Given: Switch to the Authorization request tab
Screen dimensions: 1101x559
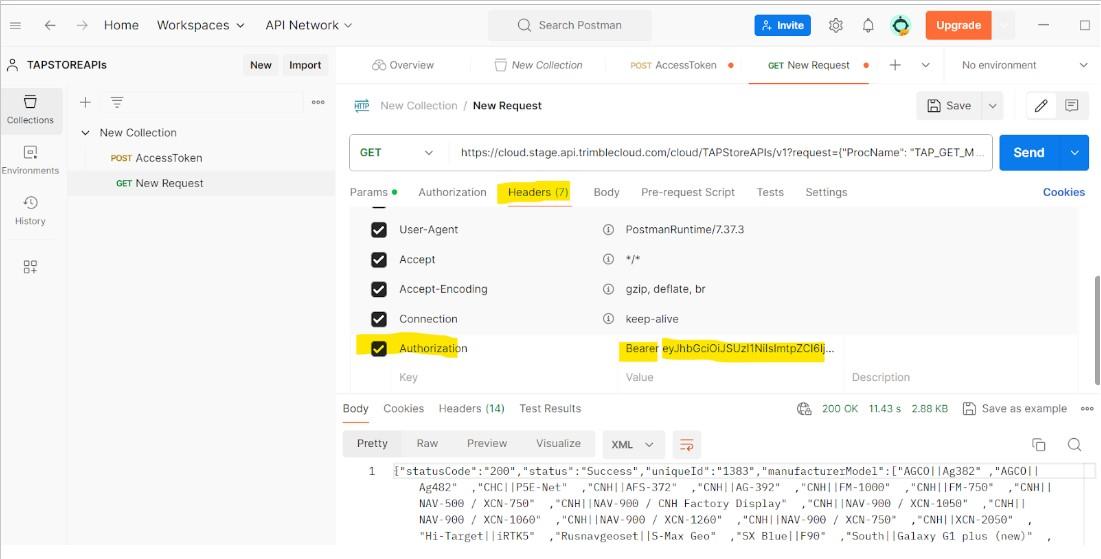Looking at the screenshot, I should (452, 192).
